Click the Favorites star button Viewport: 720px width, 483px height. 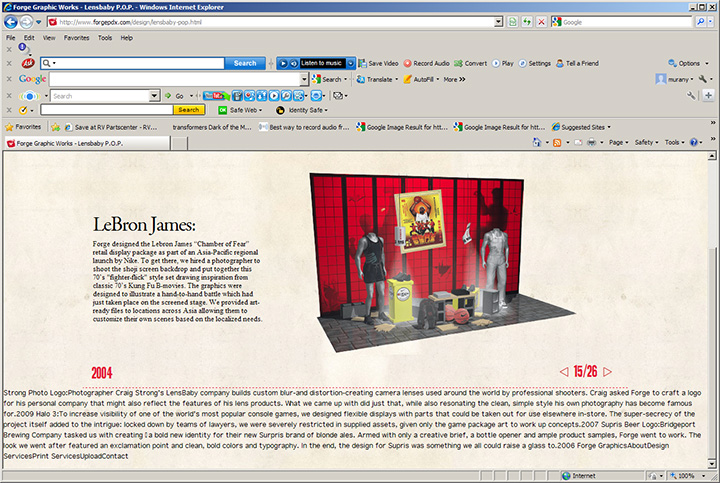tap(23, 127)
